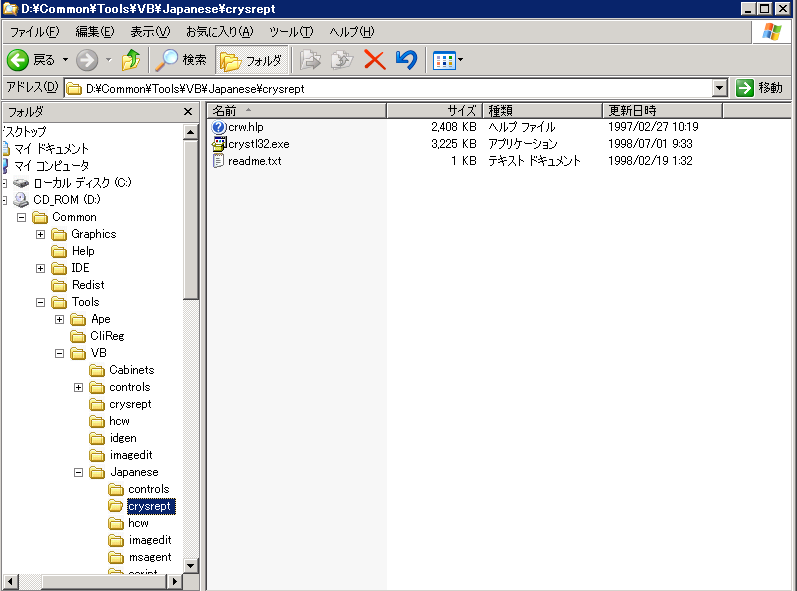Image resolution: width=797 pixels, height=591 pixels.
Task: Close the Folders side pane
Action: (x=188, y=111)
